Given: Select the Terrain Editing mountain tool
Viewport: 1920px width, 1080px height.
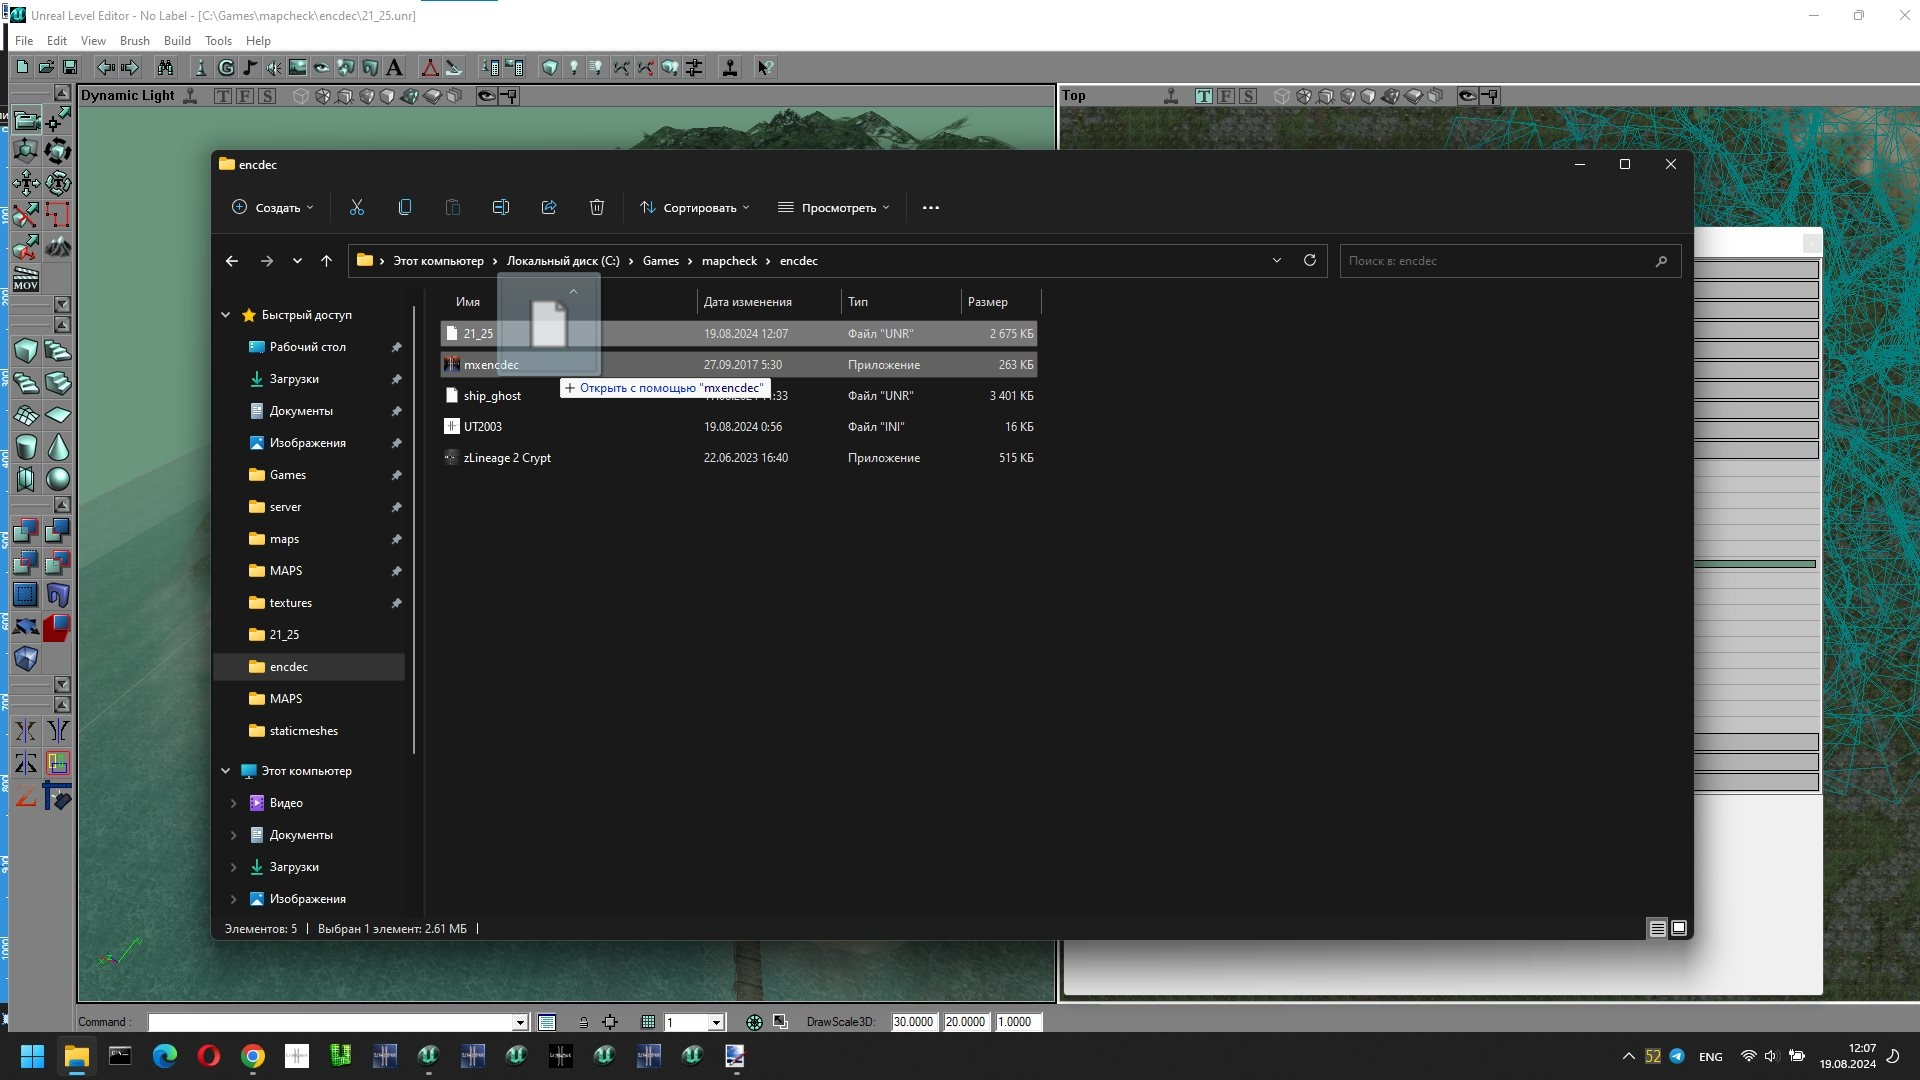Looking at the screenshot, I should point(58,246).
